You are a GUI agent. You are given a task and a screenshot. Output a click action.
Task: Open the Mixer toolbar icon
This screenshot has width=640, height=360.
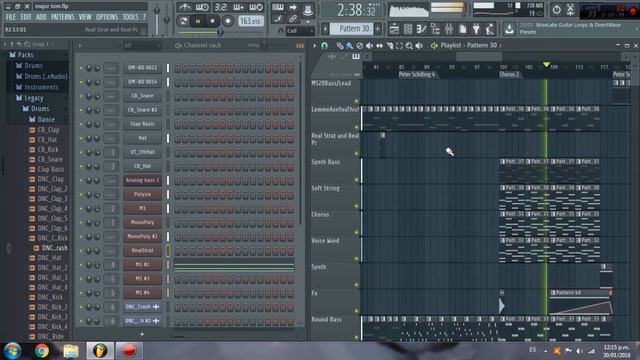point(449,29)
